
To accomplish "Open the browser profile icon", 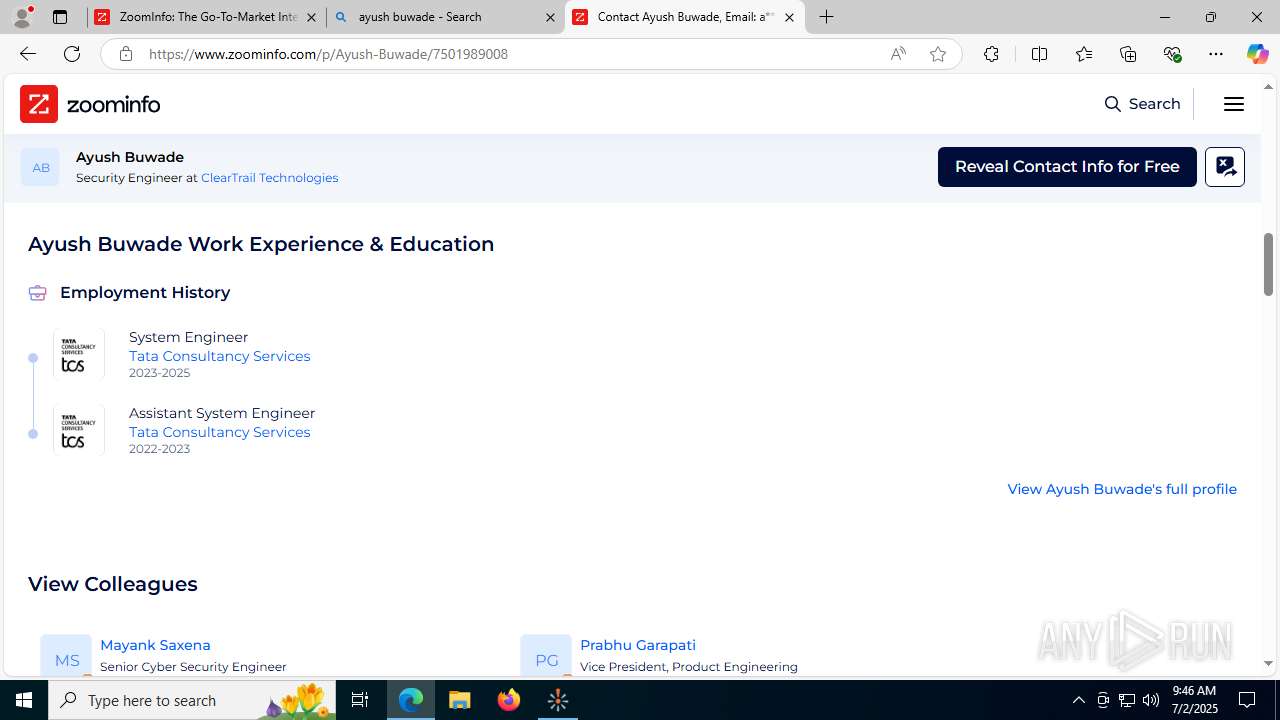I will click(x=23, y=17).
